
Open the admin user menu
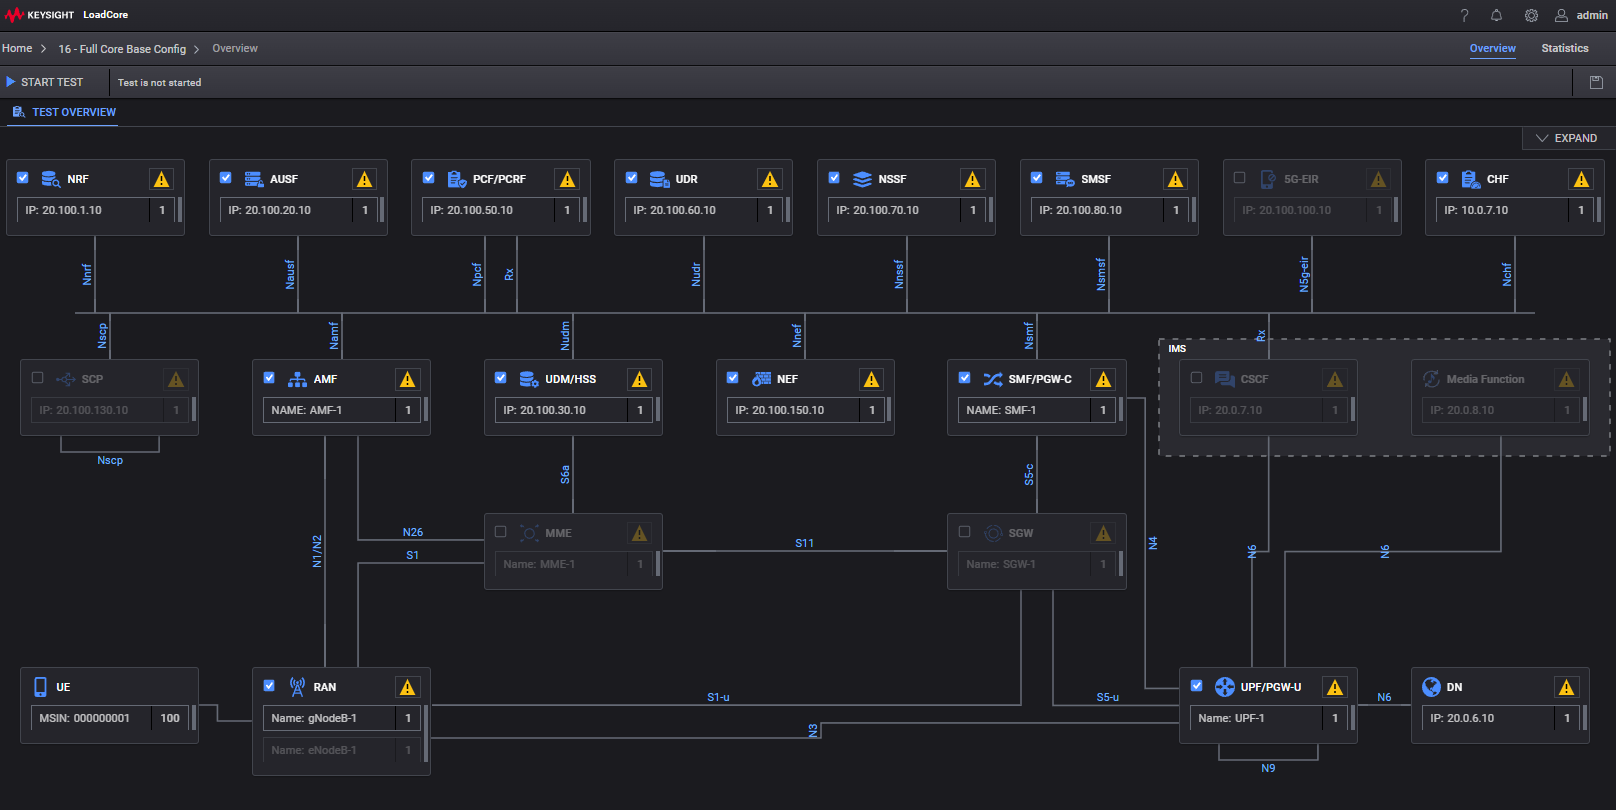pos(1581,15)
